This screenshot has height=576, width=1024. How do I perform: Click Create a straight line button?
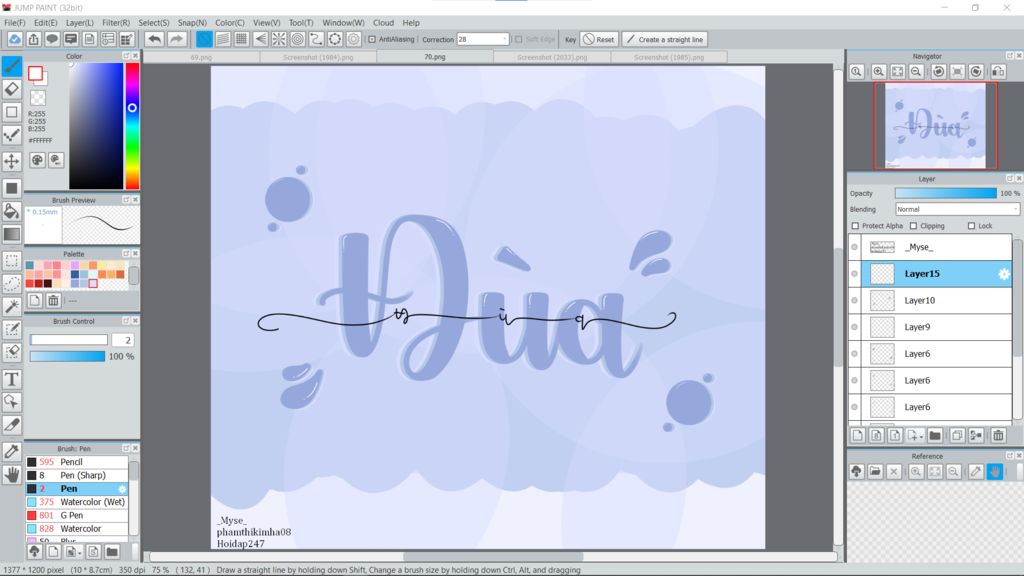click(x=664, y=39)
